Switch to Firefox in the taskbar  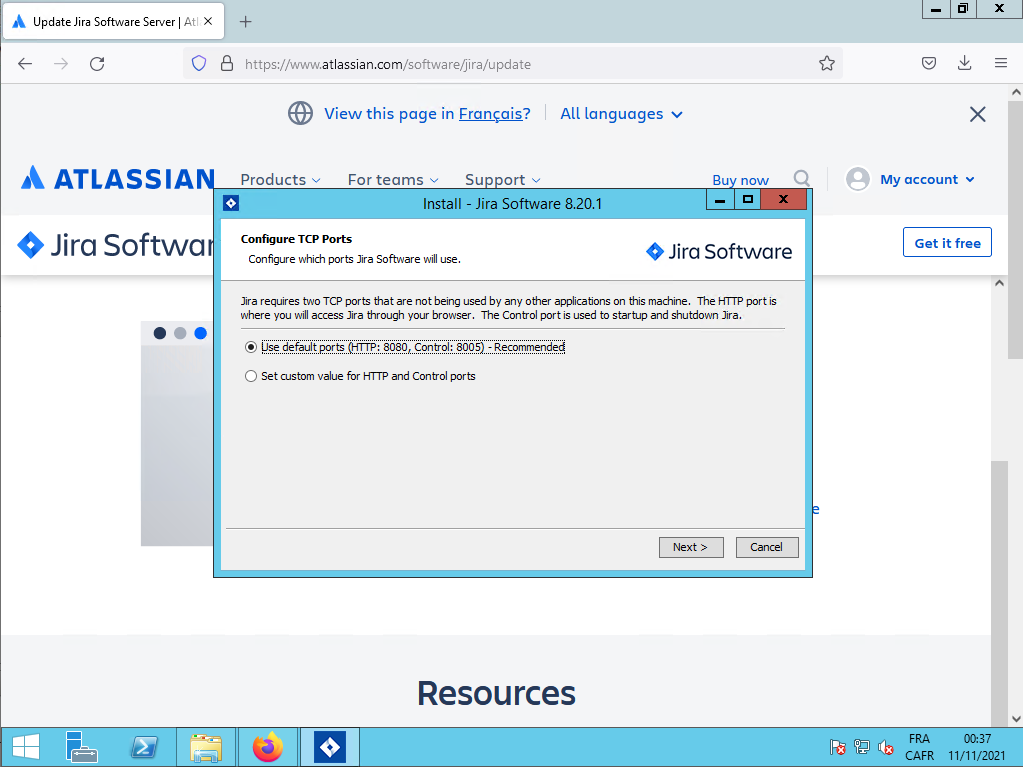click(267, 747)
